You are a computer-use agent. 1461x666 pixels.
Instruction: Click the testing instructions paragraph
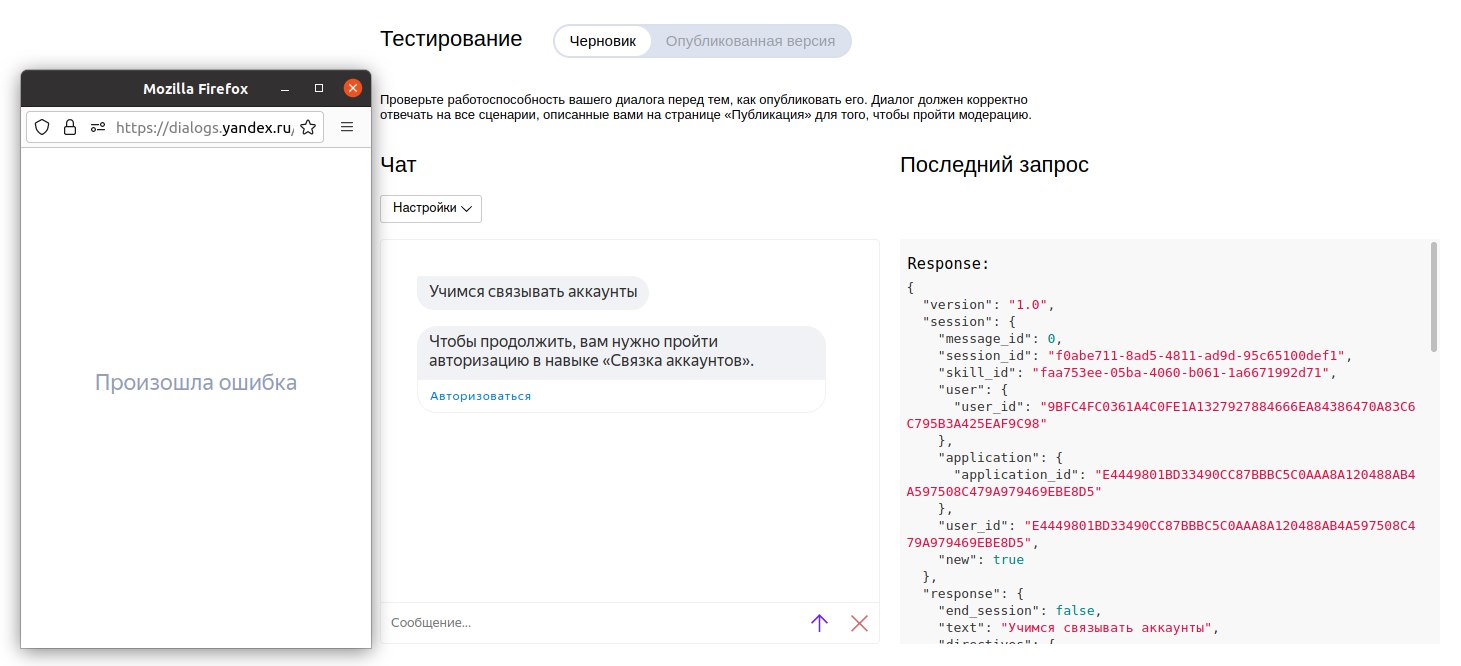coord(706,108)
